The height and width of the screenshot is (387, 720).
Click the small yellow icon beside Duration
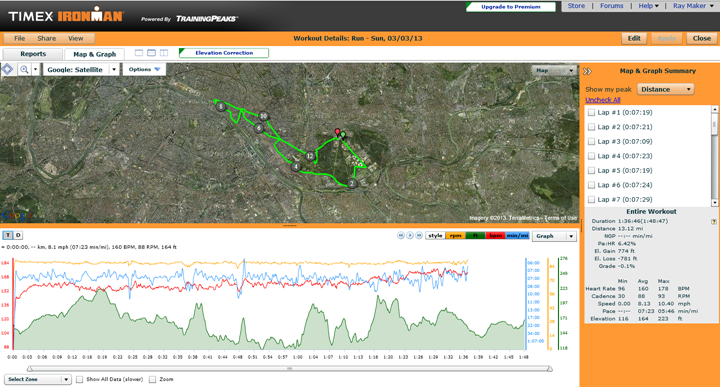click(x=714, y=221)
